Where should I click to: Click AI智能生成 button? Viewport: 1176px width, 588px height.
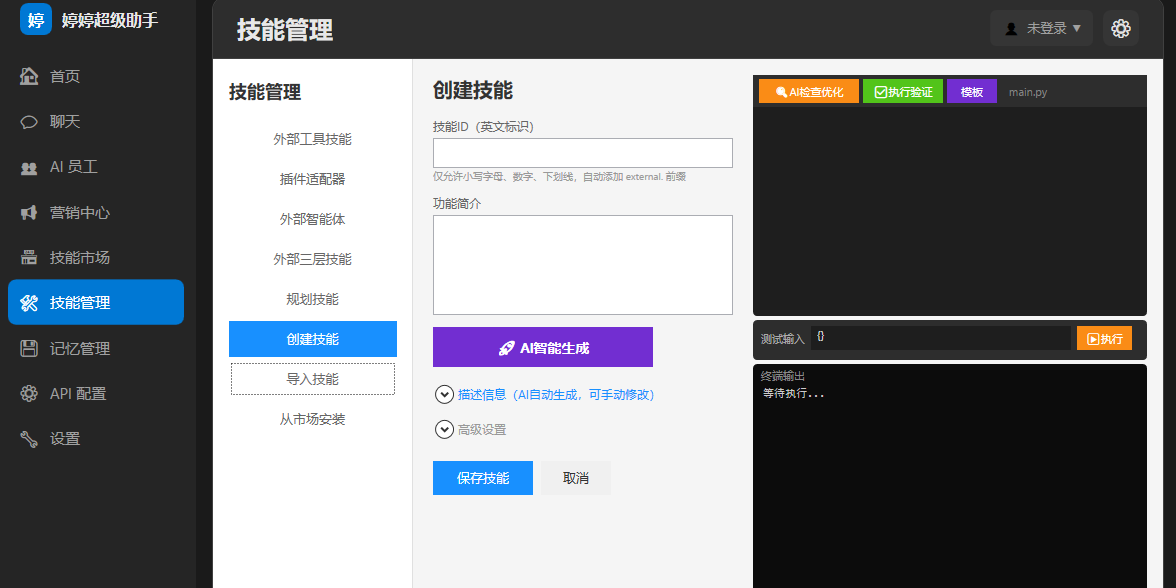pyautogui.click(x=543, y=347)
